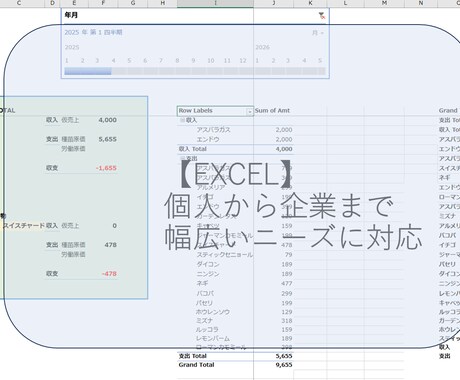The image size is (460, 380).
Task: Select the ホウレンソウ pivot row label
Action: pos(213,312)
